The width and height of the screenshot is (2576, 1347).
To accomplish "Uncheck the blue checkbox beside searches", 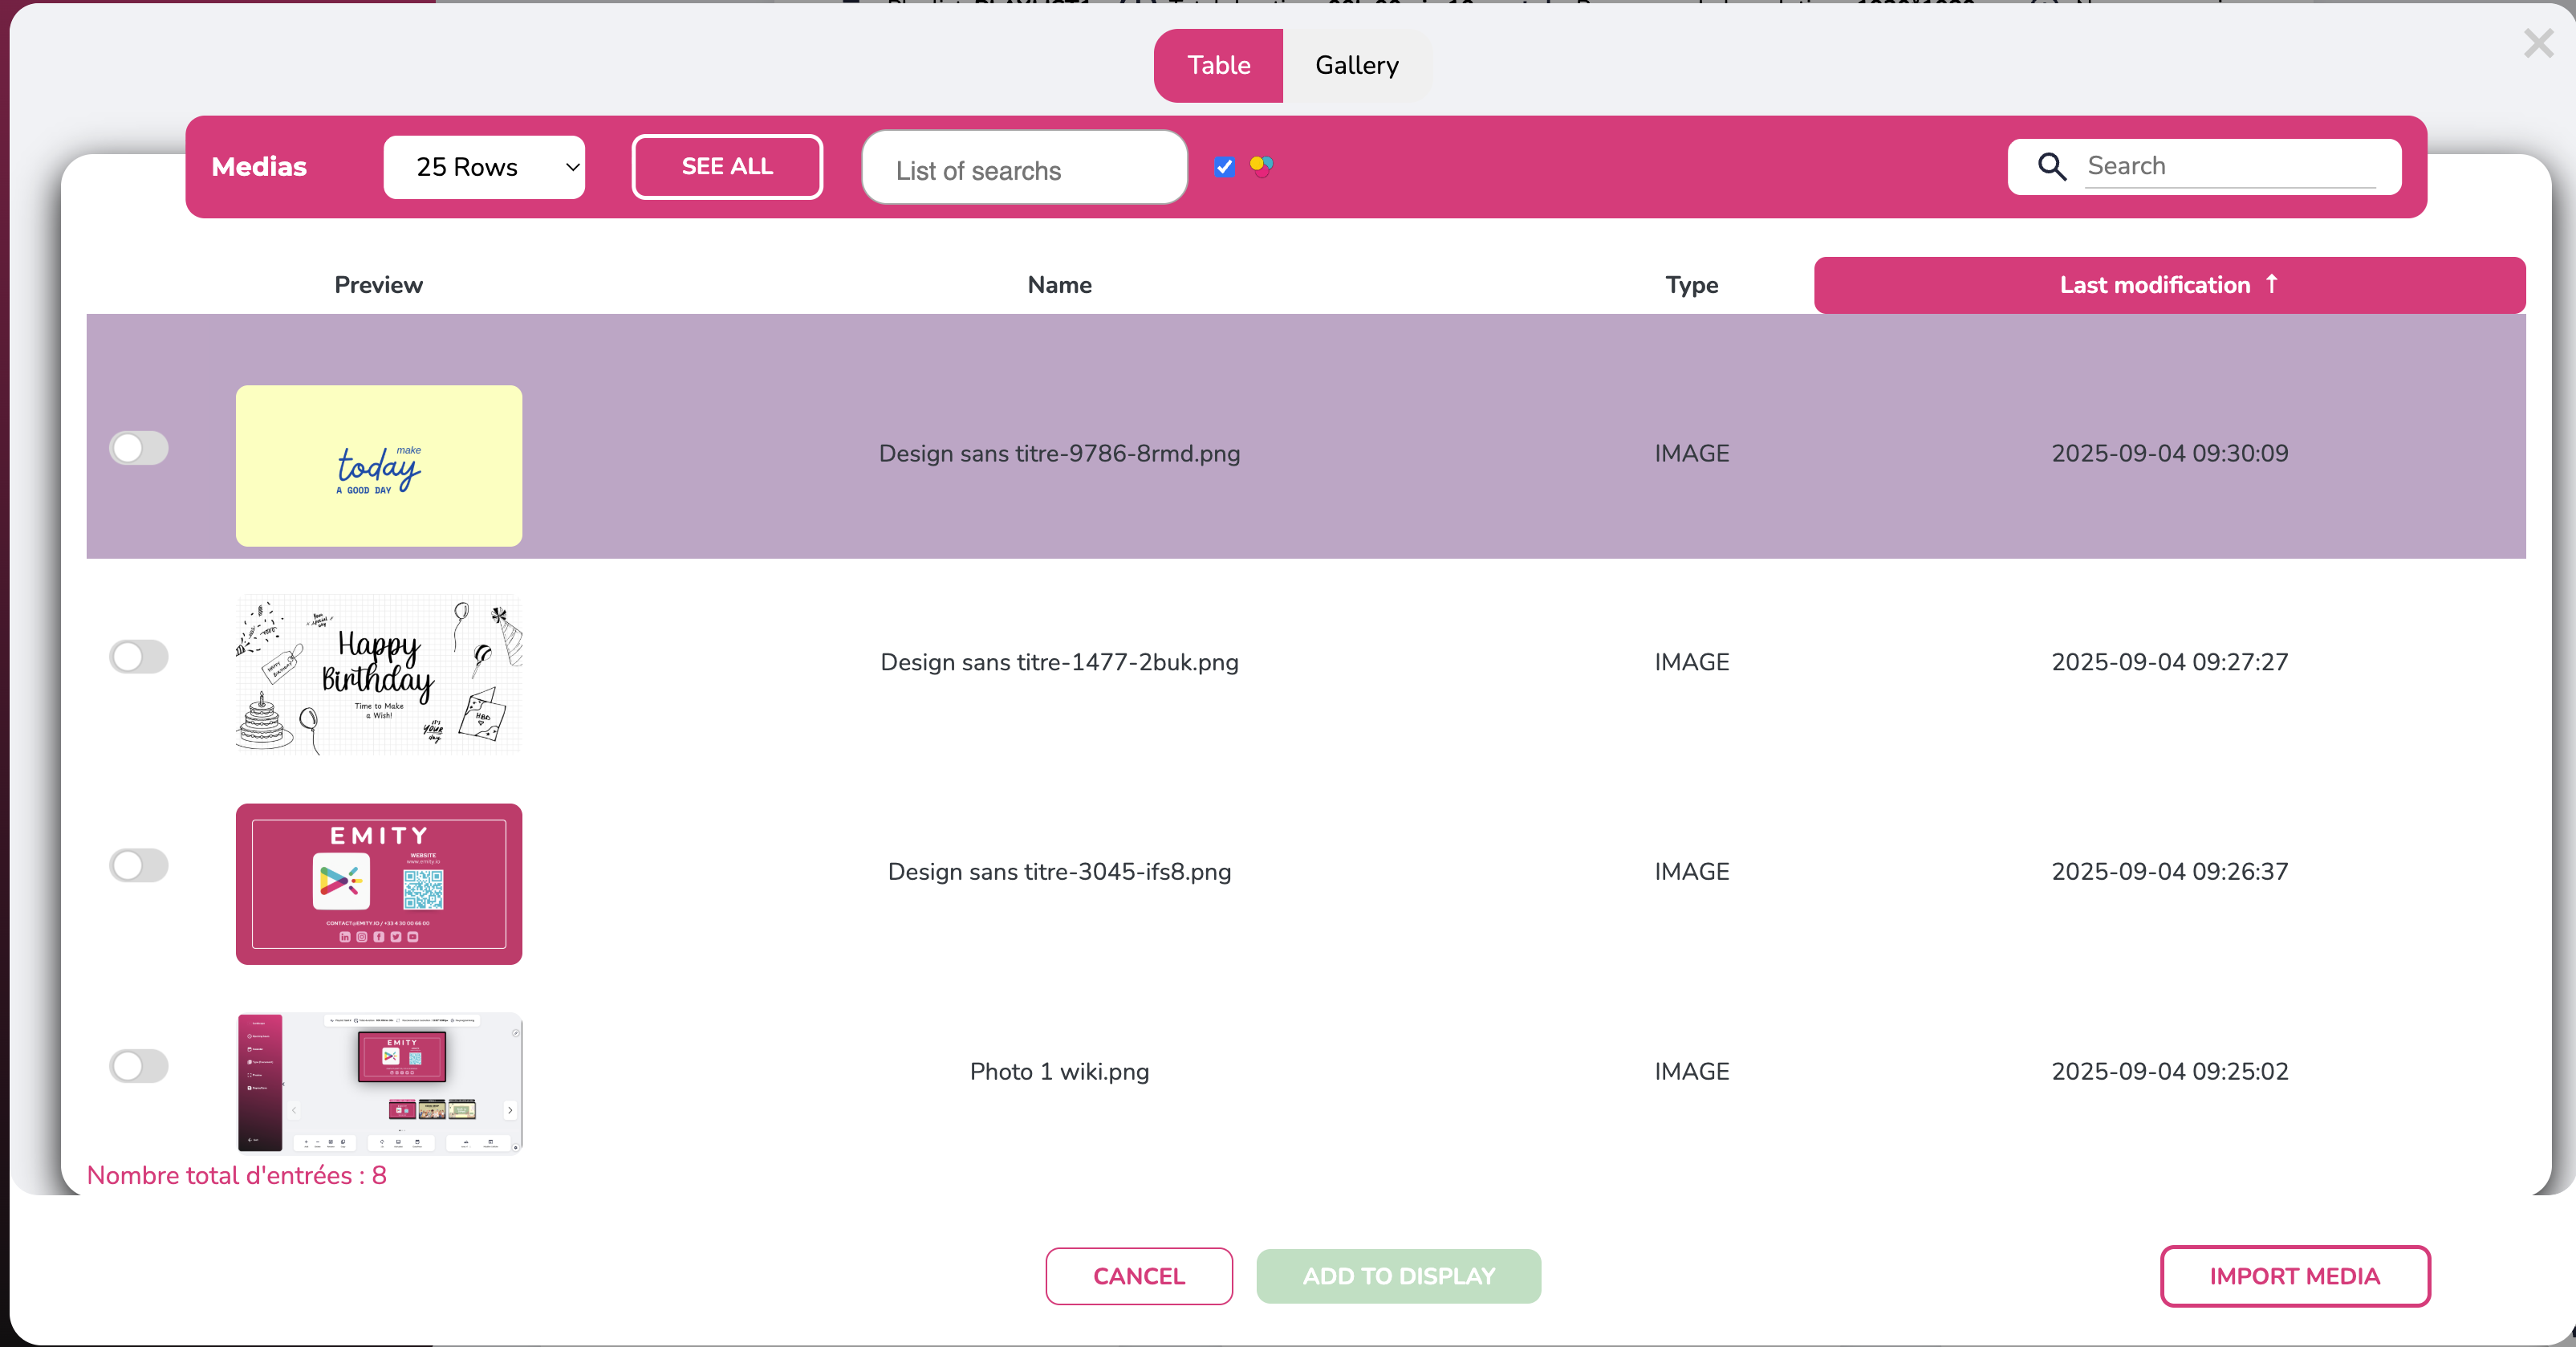I will pyautogui.click(x=1224, y=167).
